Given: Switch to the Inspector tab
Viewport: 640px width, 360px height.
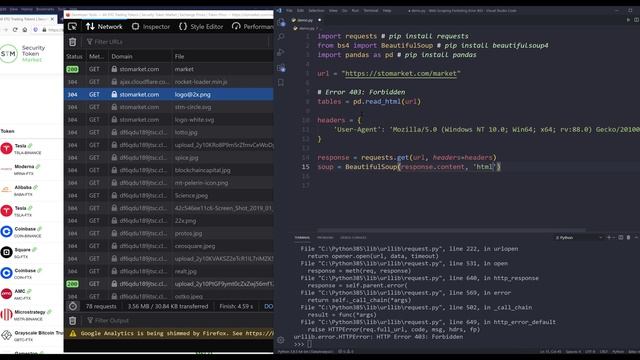Looking at the screenshot, I should coord(151,27).
